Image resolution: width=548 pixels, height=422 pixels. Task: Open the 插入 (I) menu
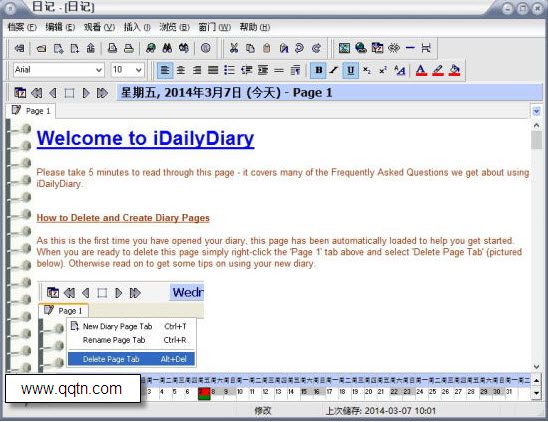[x=137, y=27]
